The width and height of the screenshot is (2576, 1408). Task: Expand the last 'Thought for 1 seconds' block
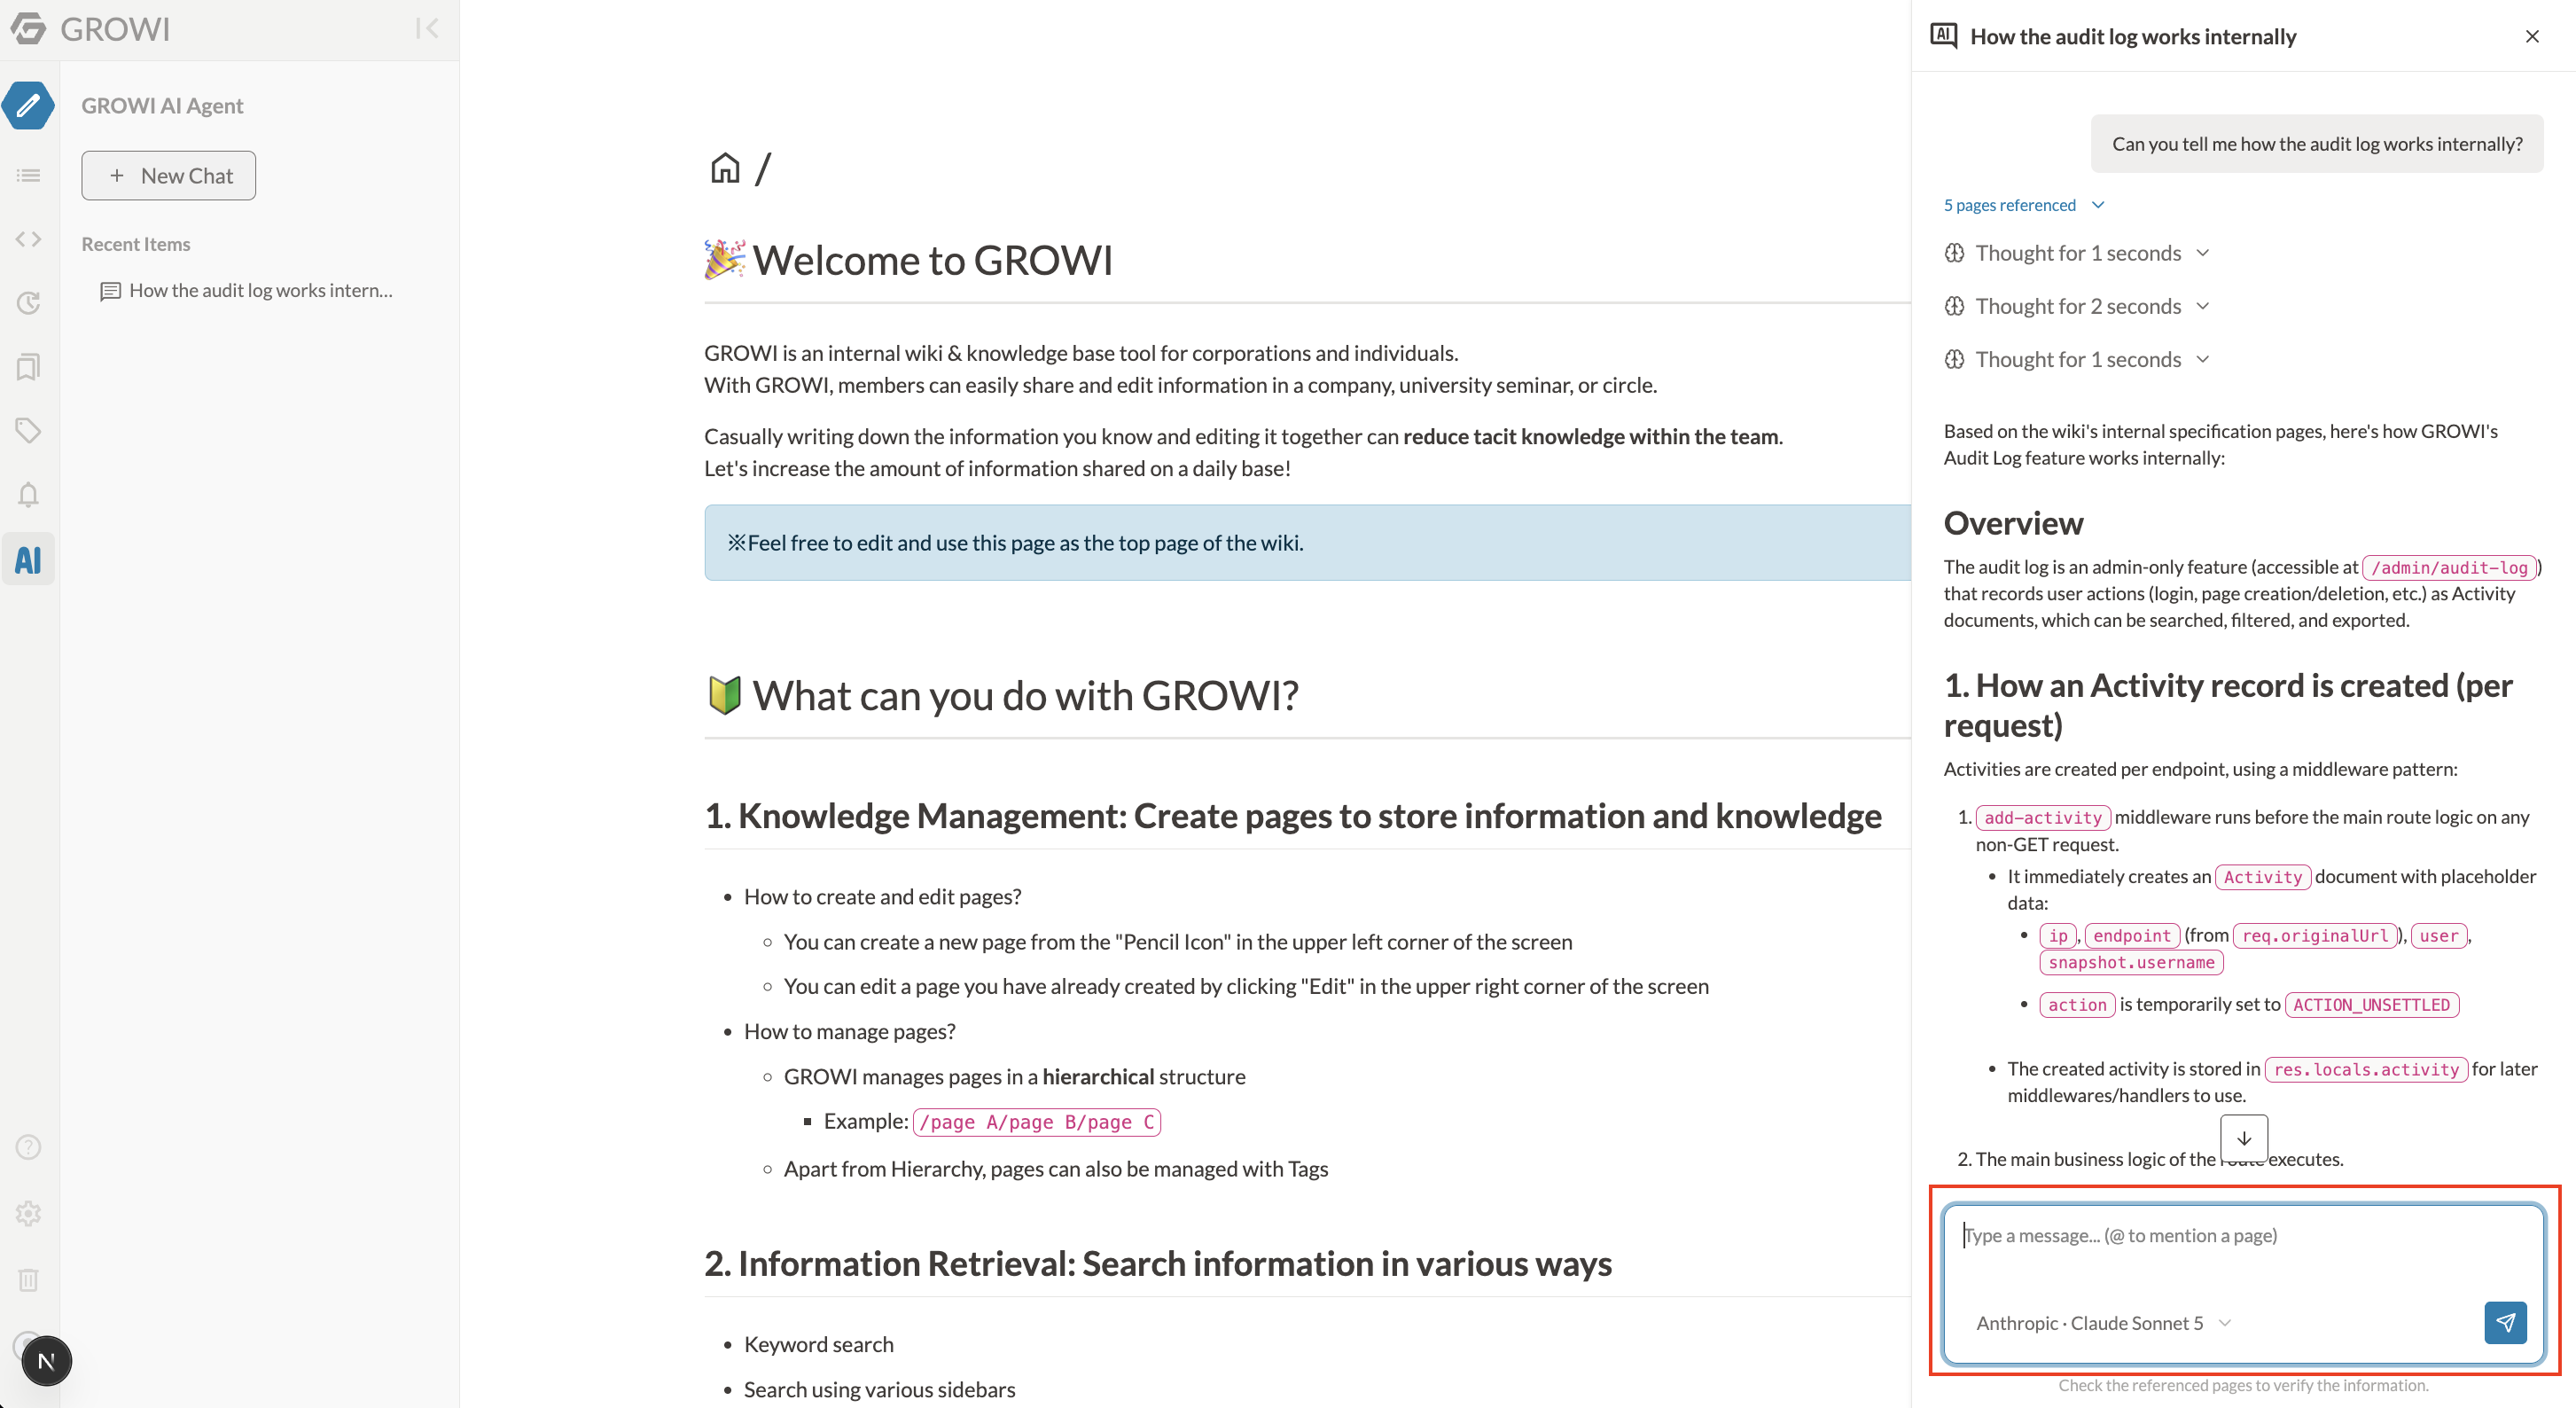[x=2077, y=359]
